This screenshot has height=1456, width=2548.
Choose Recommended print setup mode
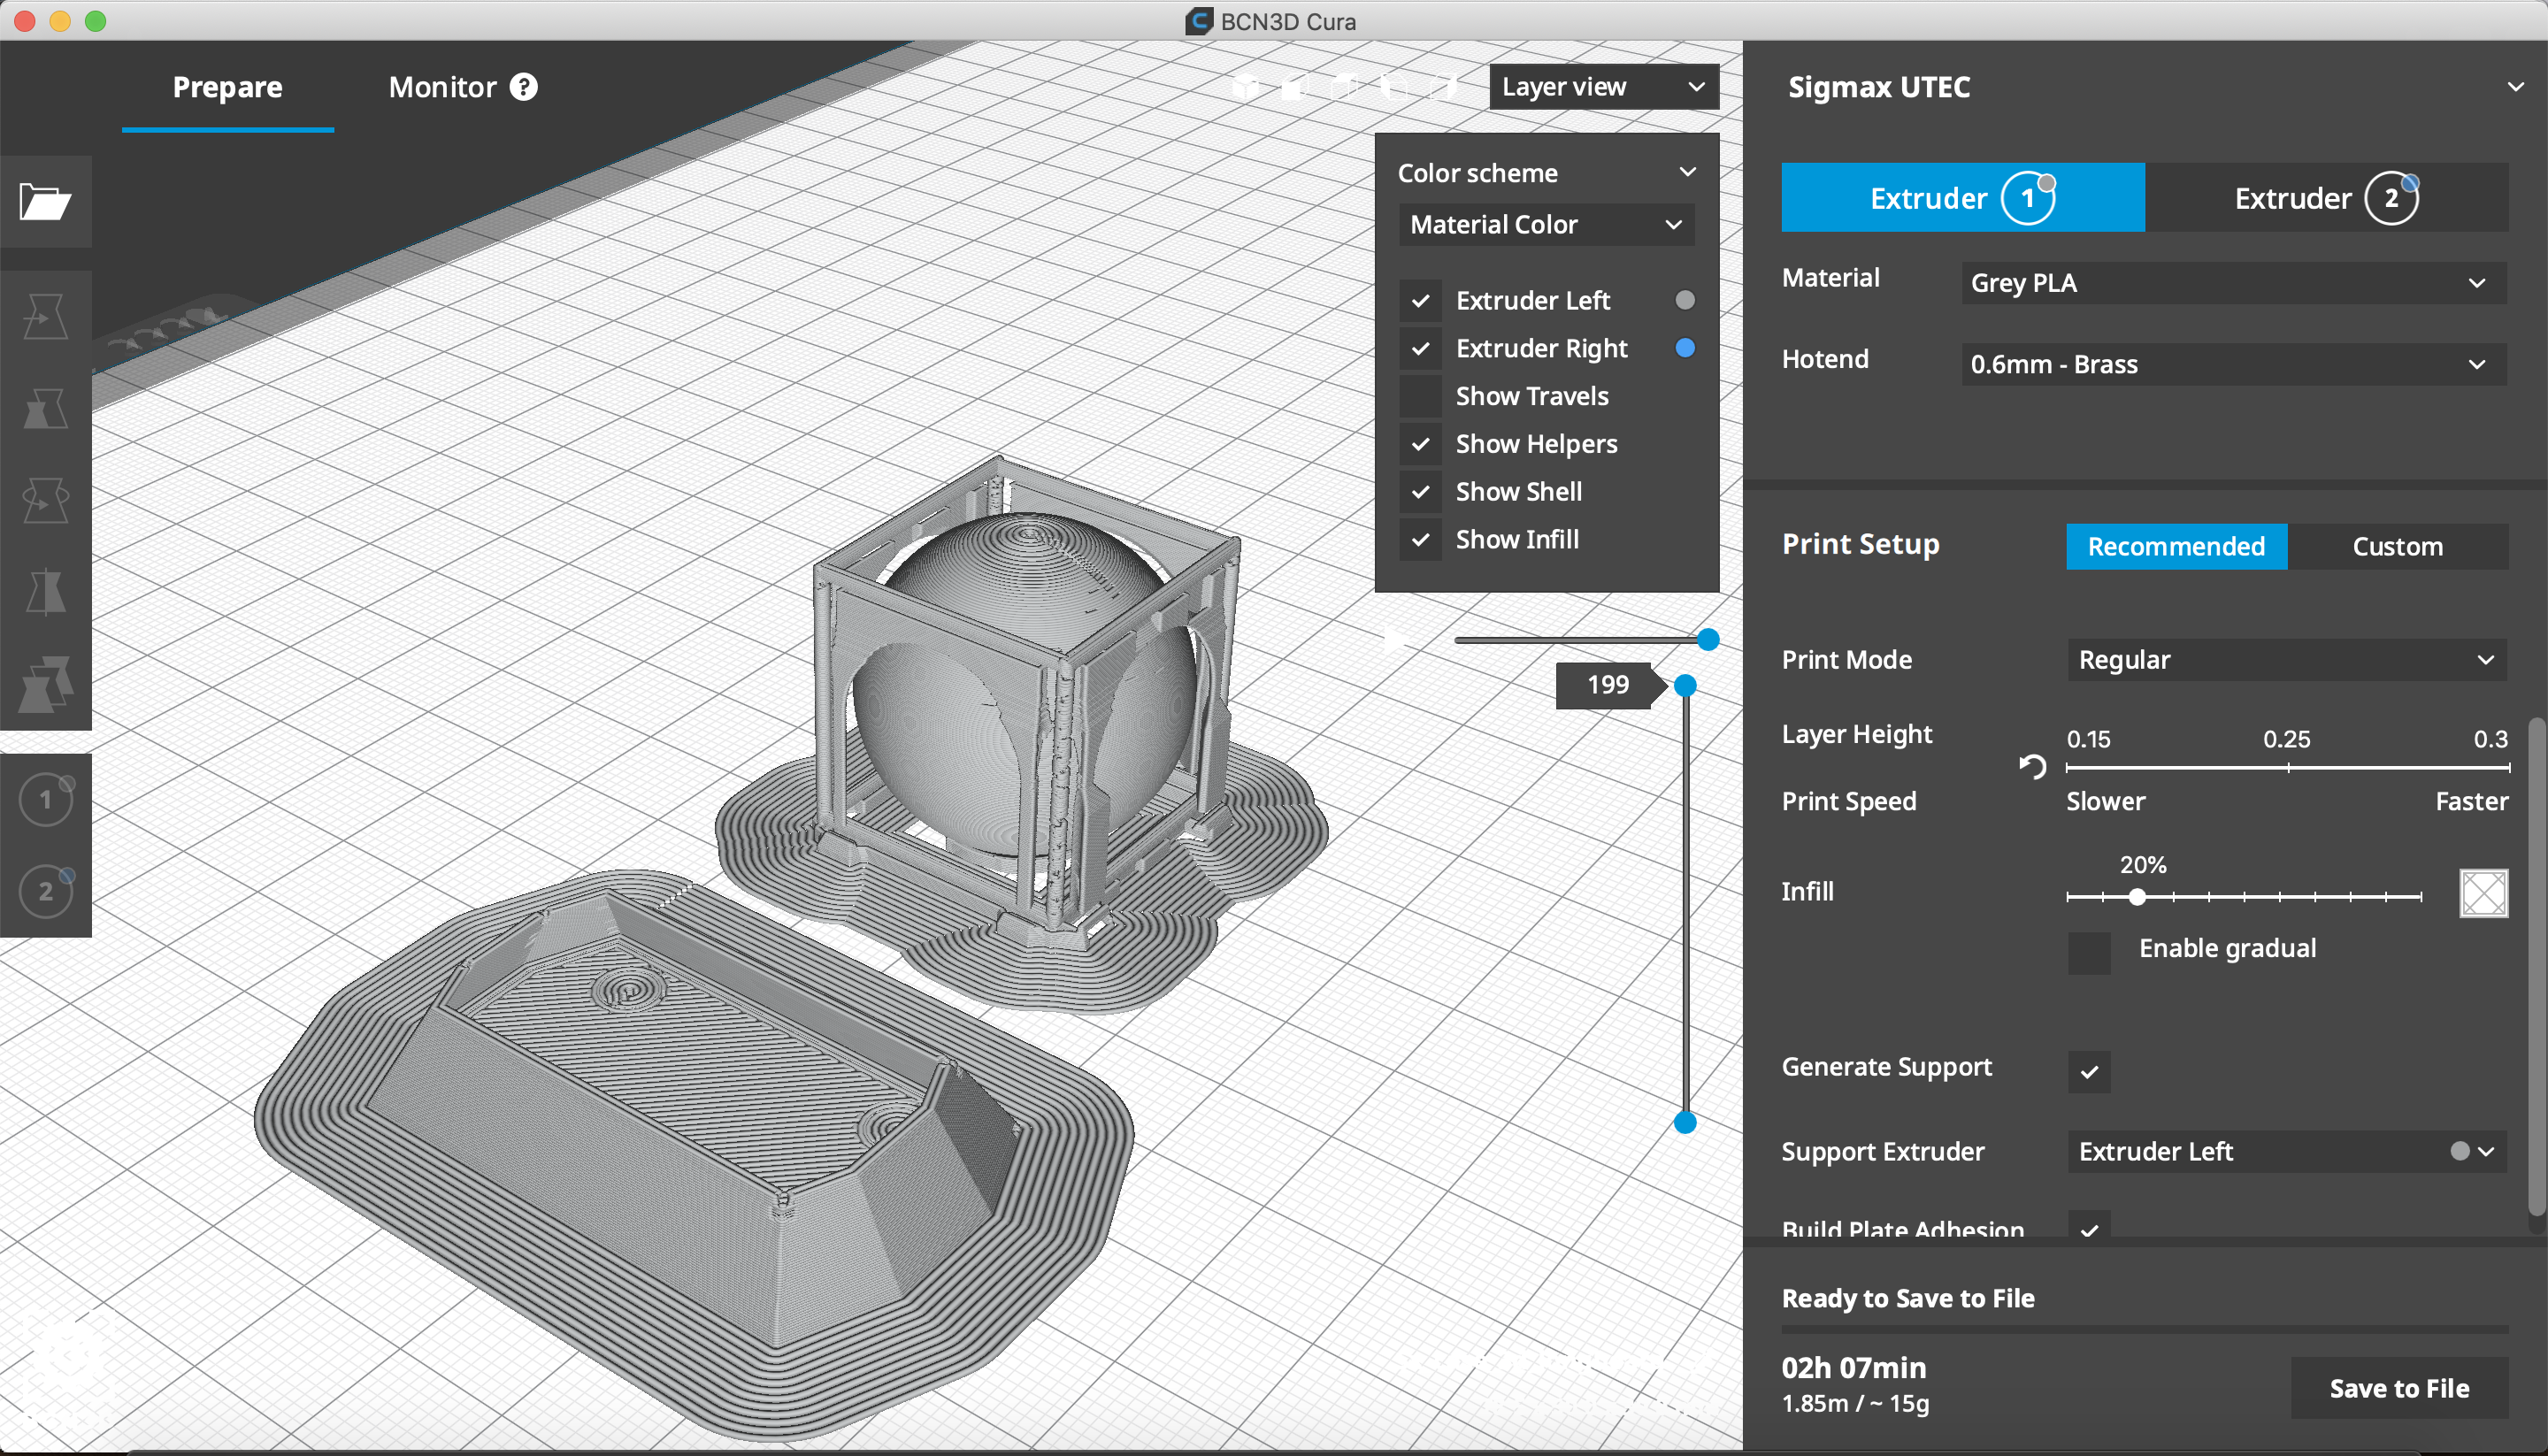2176,547
